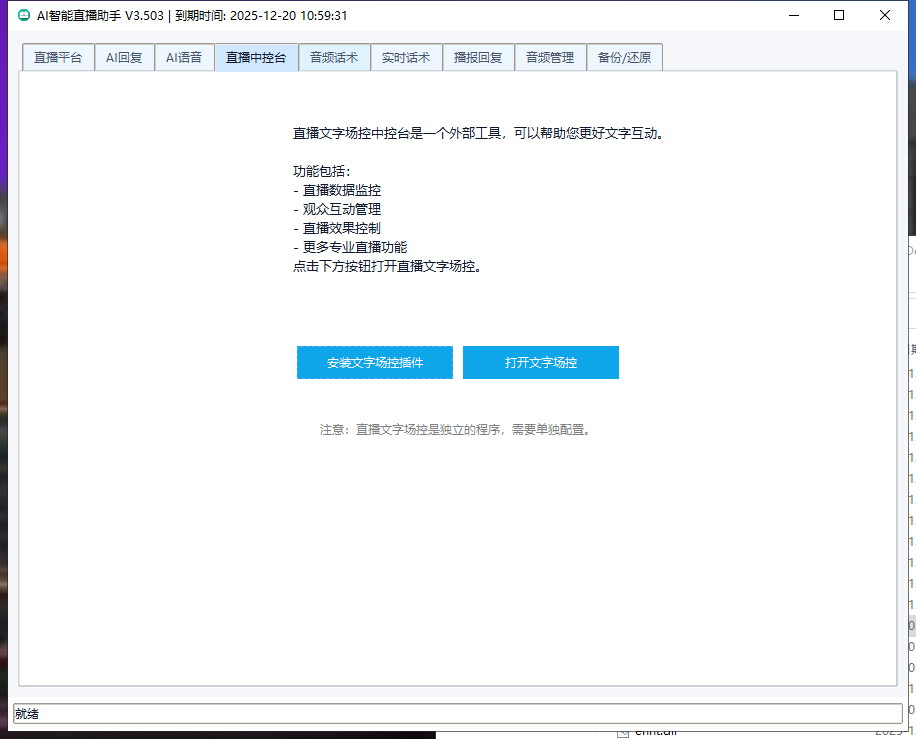Click the 注意 note text below buttons
The image size is (916, 739).
pyautogui.click(x=455, y=430)
